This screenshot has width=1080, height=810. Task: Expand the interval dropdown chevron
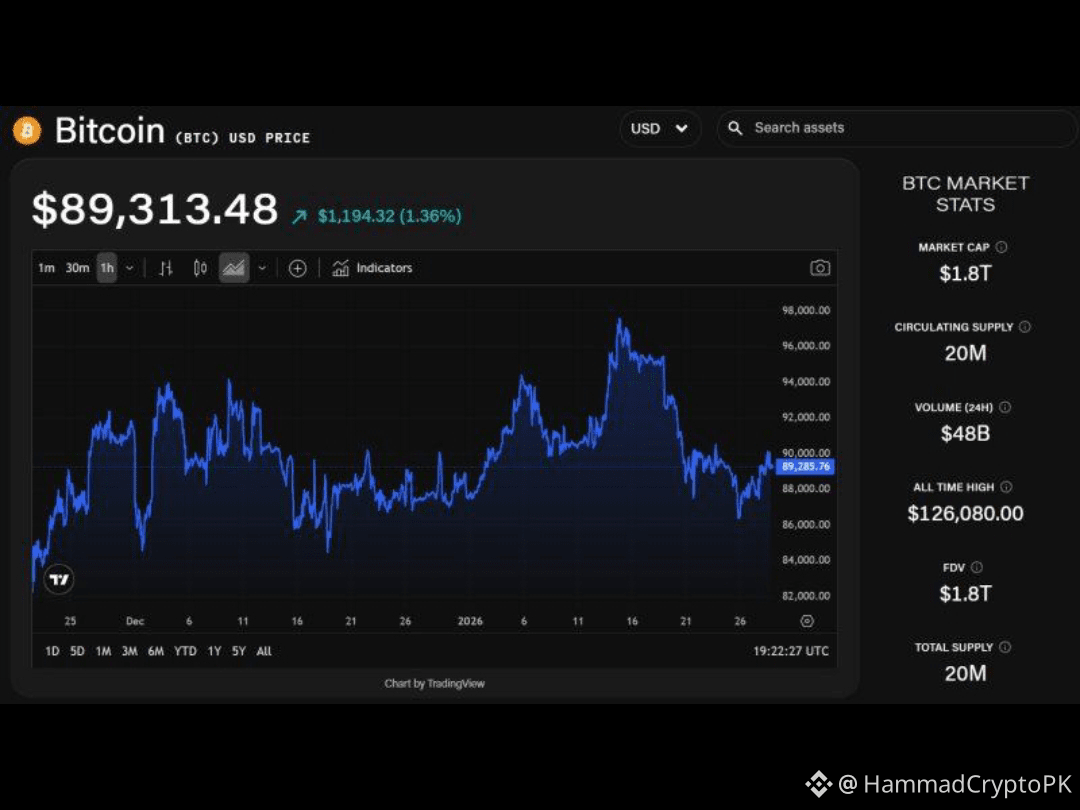coord(129,268)
